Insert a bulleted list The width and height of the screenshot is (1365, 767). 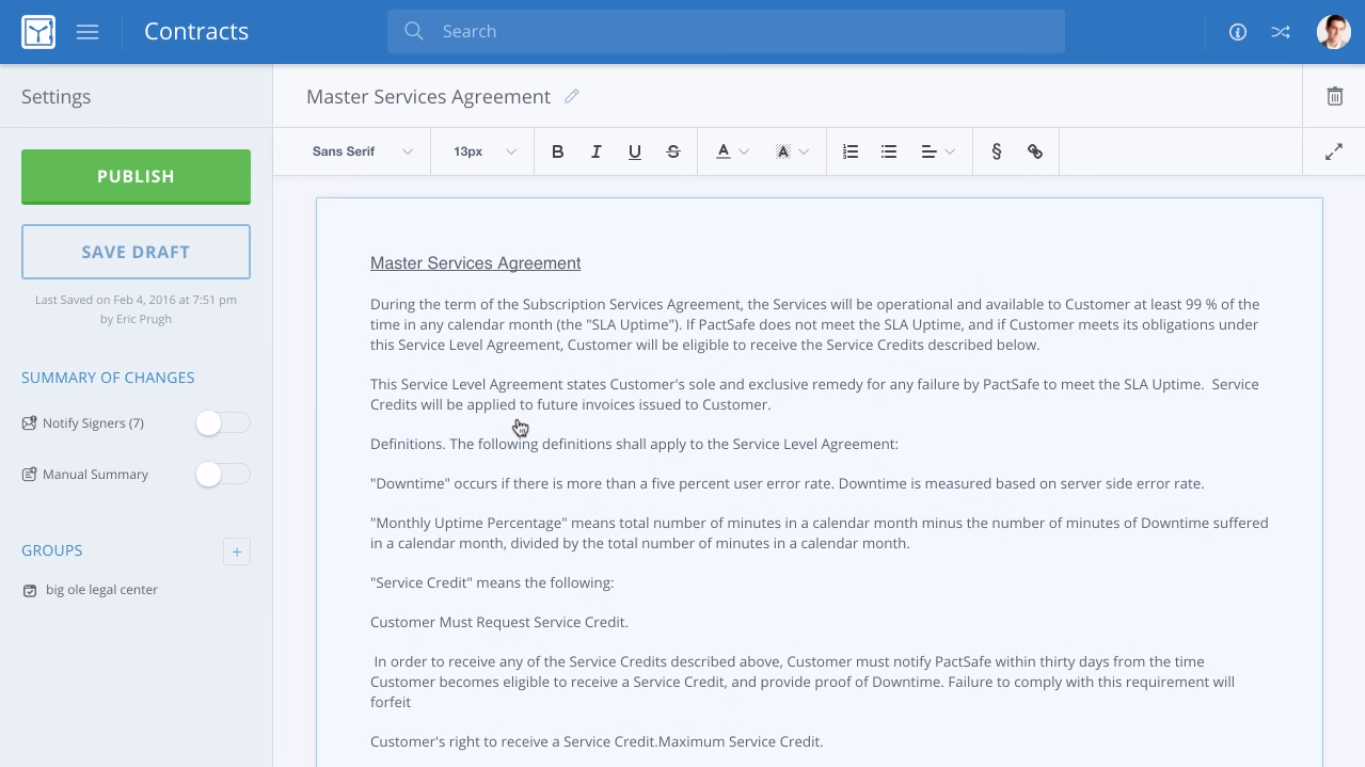(x=889, y=152)
